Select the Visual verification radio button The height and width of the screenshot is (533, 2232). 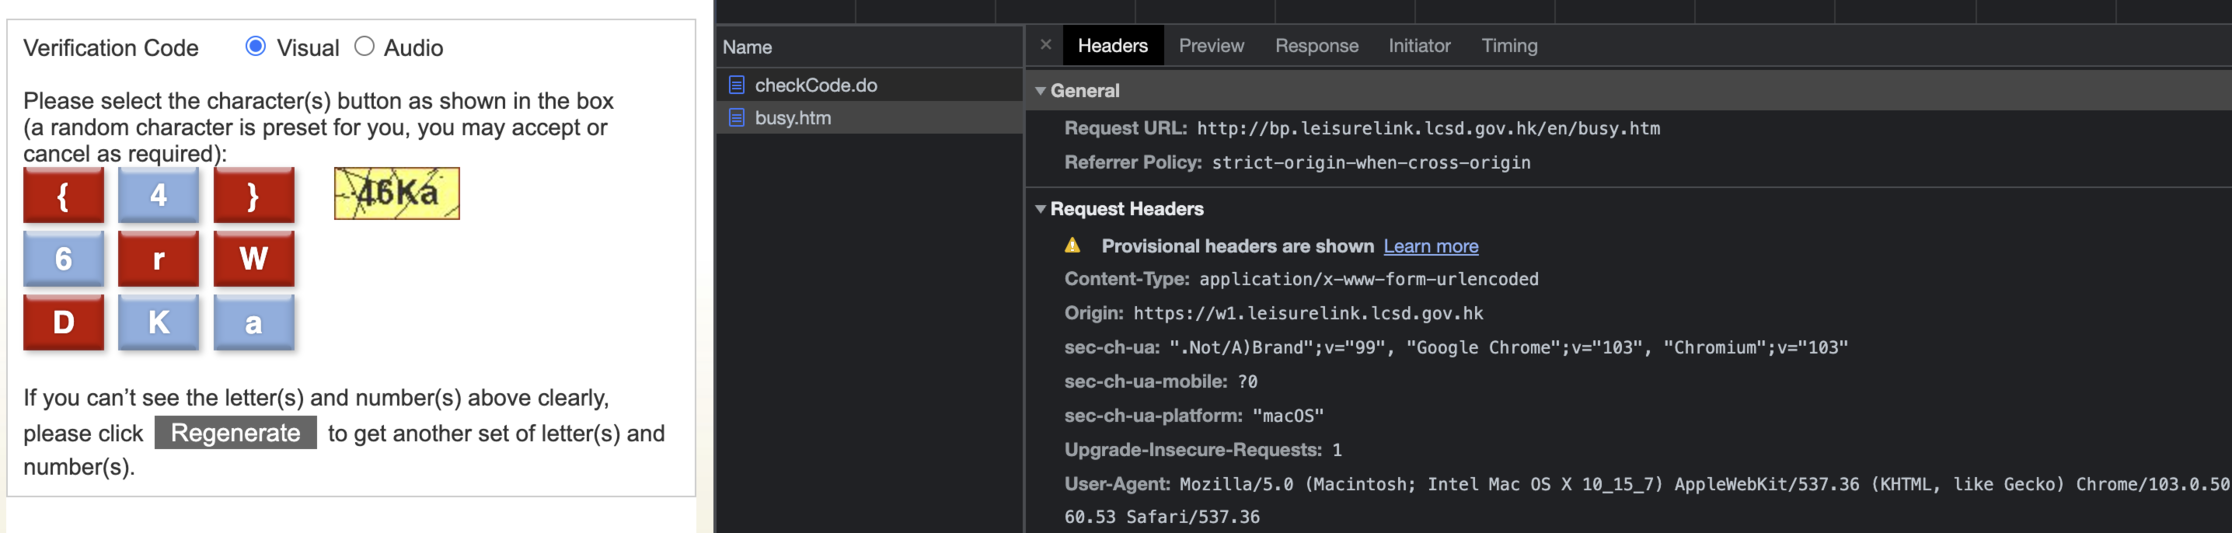click(x=256, y=47)
